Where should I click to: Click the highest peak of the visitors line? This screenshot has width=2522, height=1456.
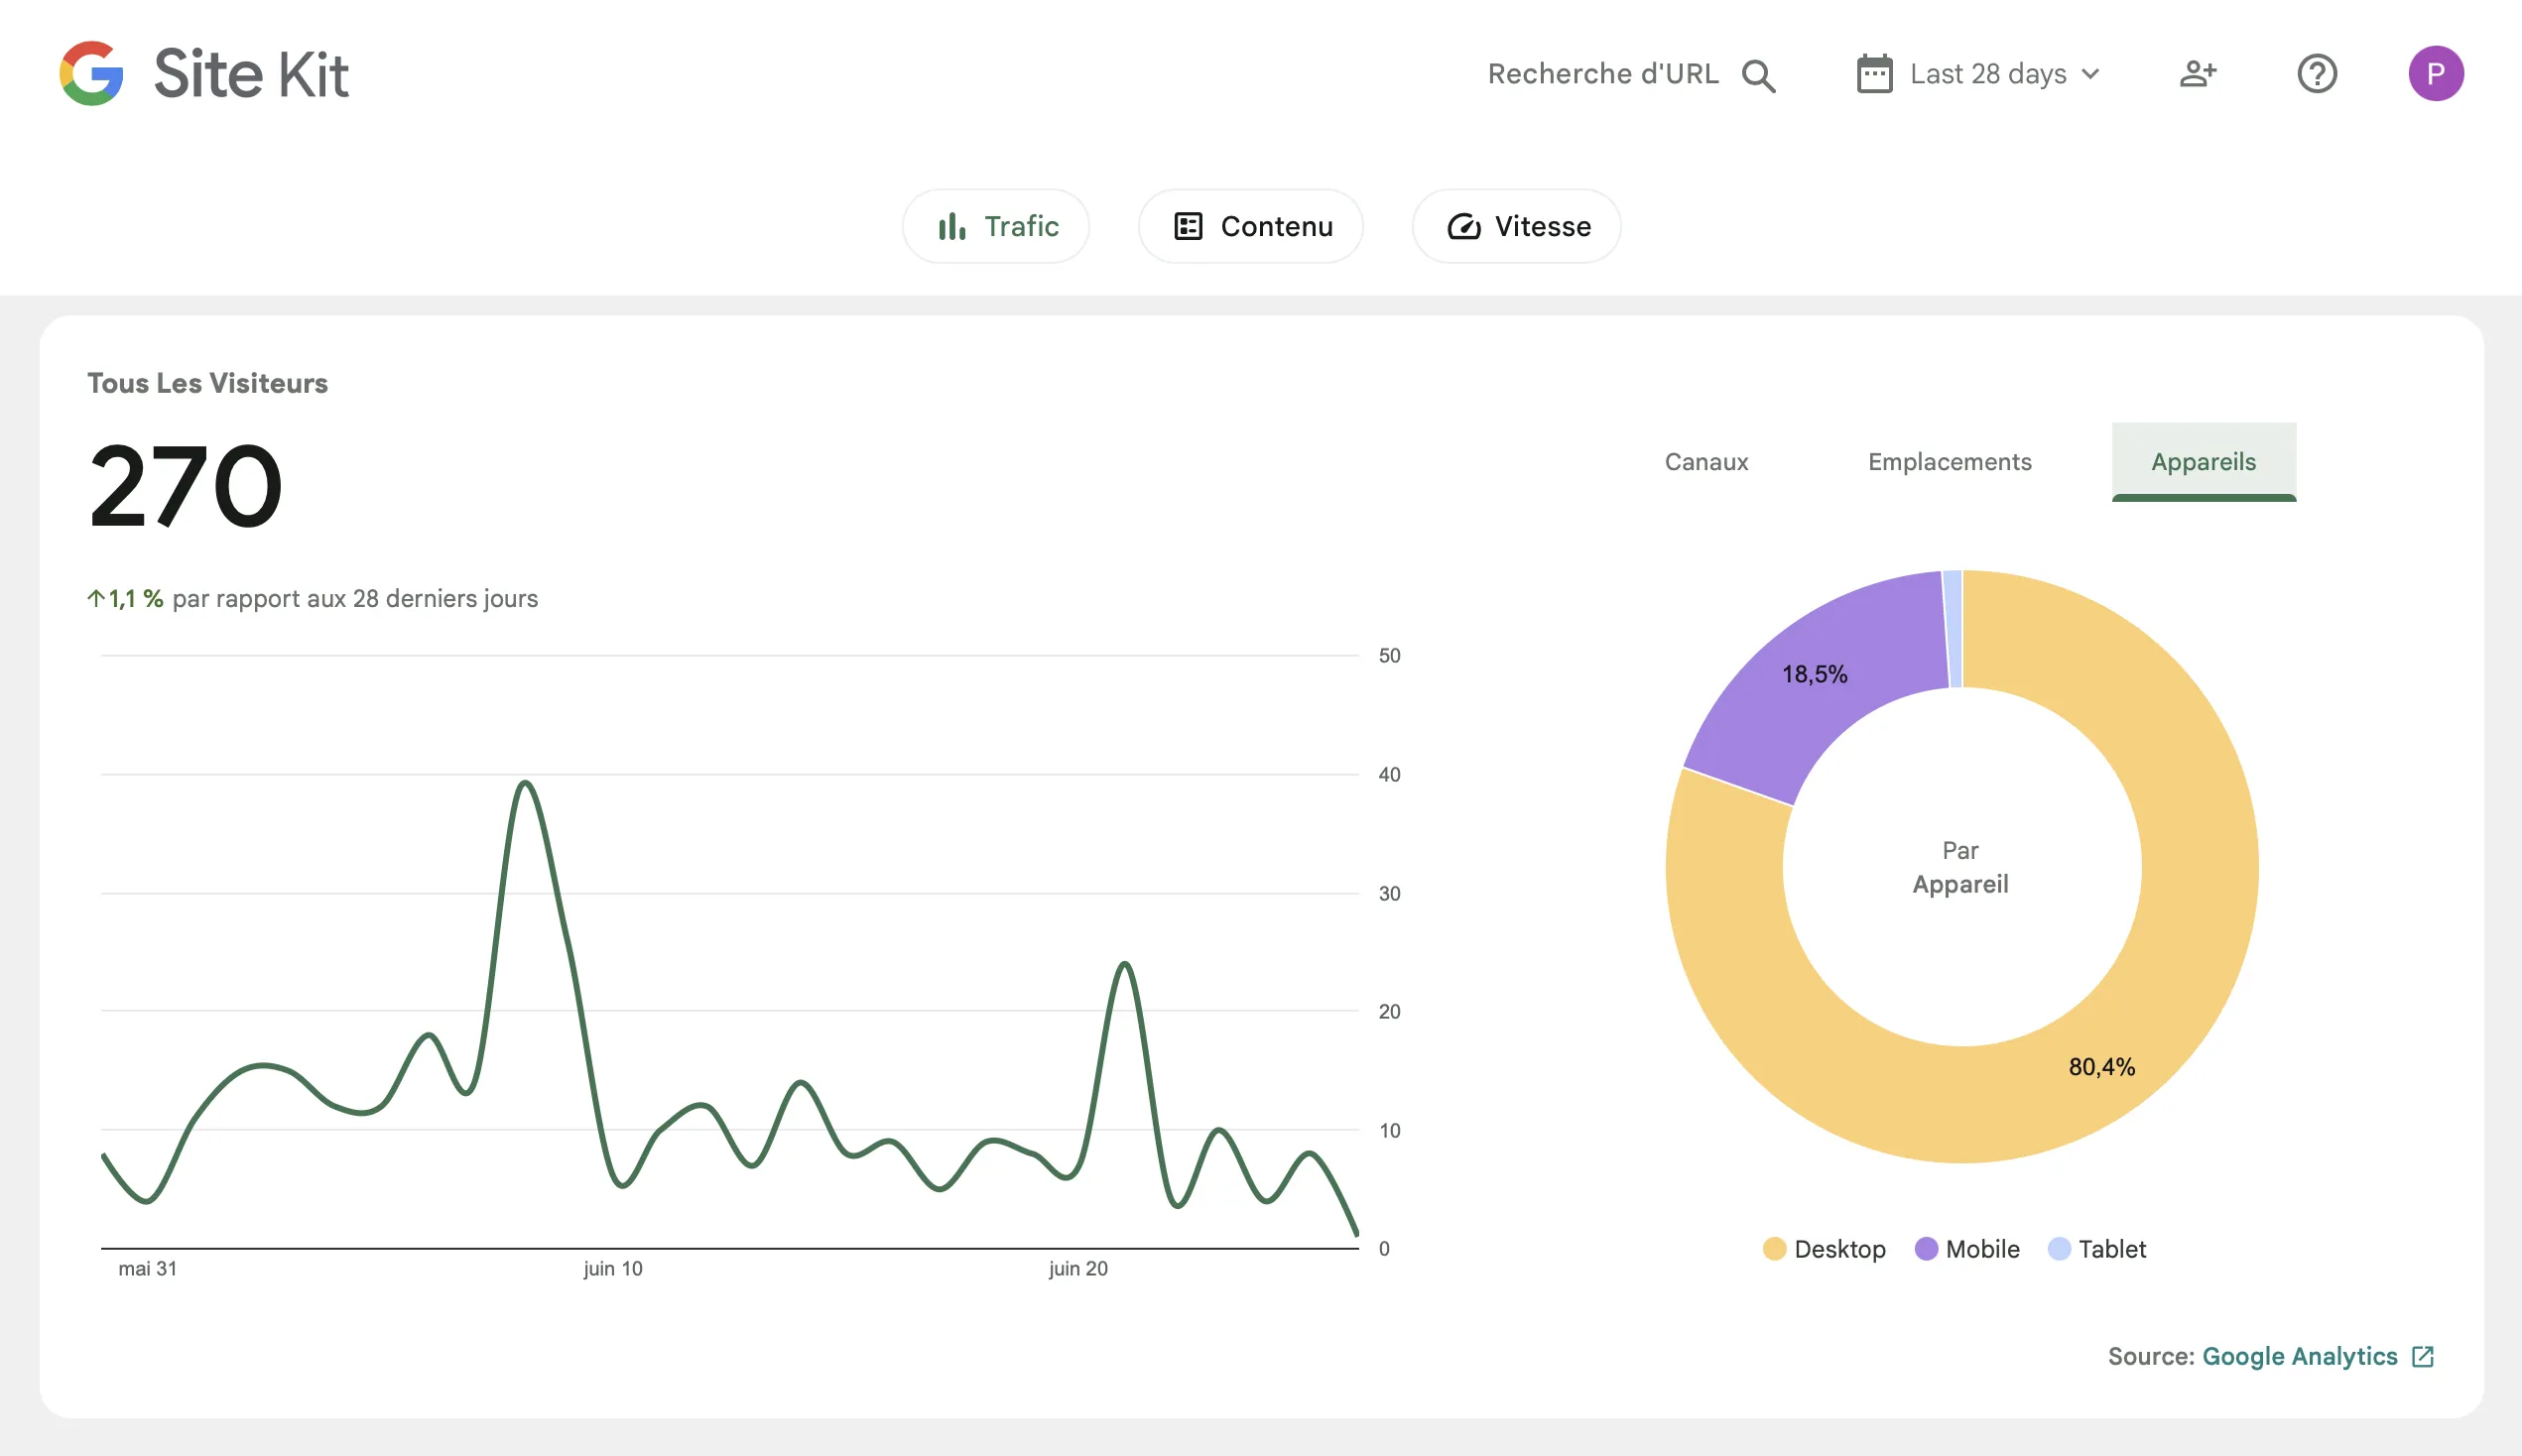(x=525, y=783)
